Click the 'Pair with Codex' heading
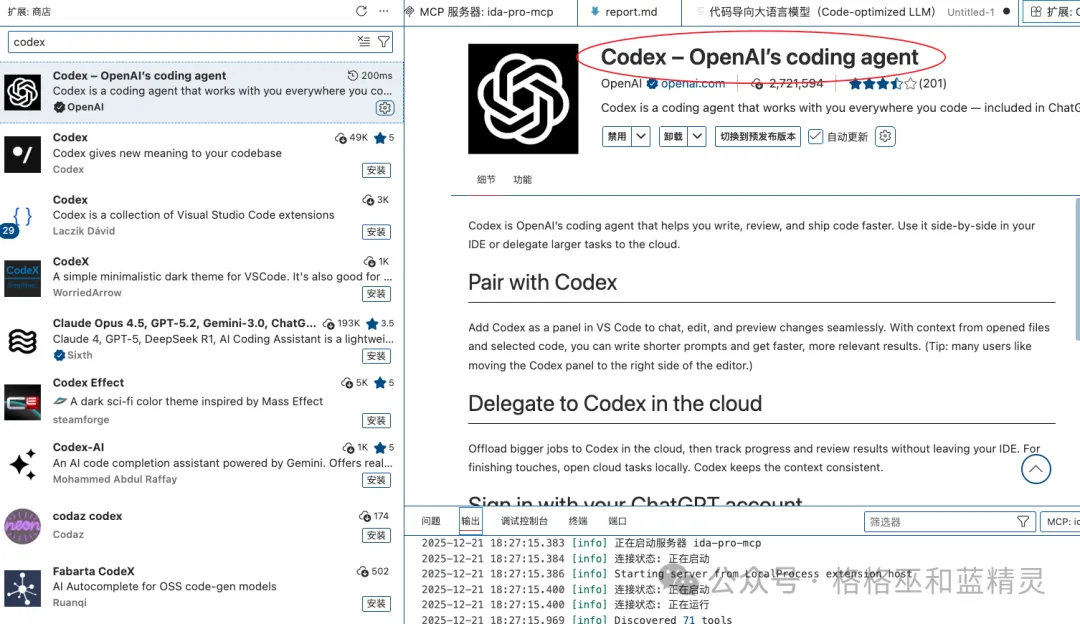The height and width of the screenshot is (624, 1080). pos(542,282)
